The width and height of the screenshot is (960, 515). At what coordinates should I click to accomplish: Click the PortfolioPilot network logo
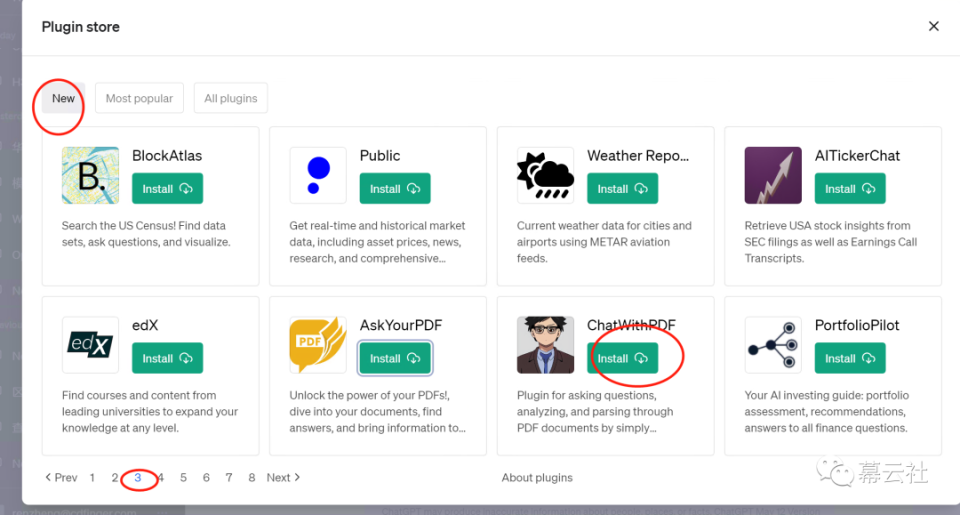pos(773,345)
